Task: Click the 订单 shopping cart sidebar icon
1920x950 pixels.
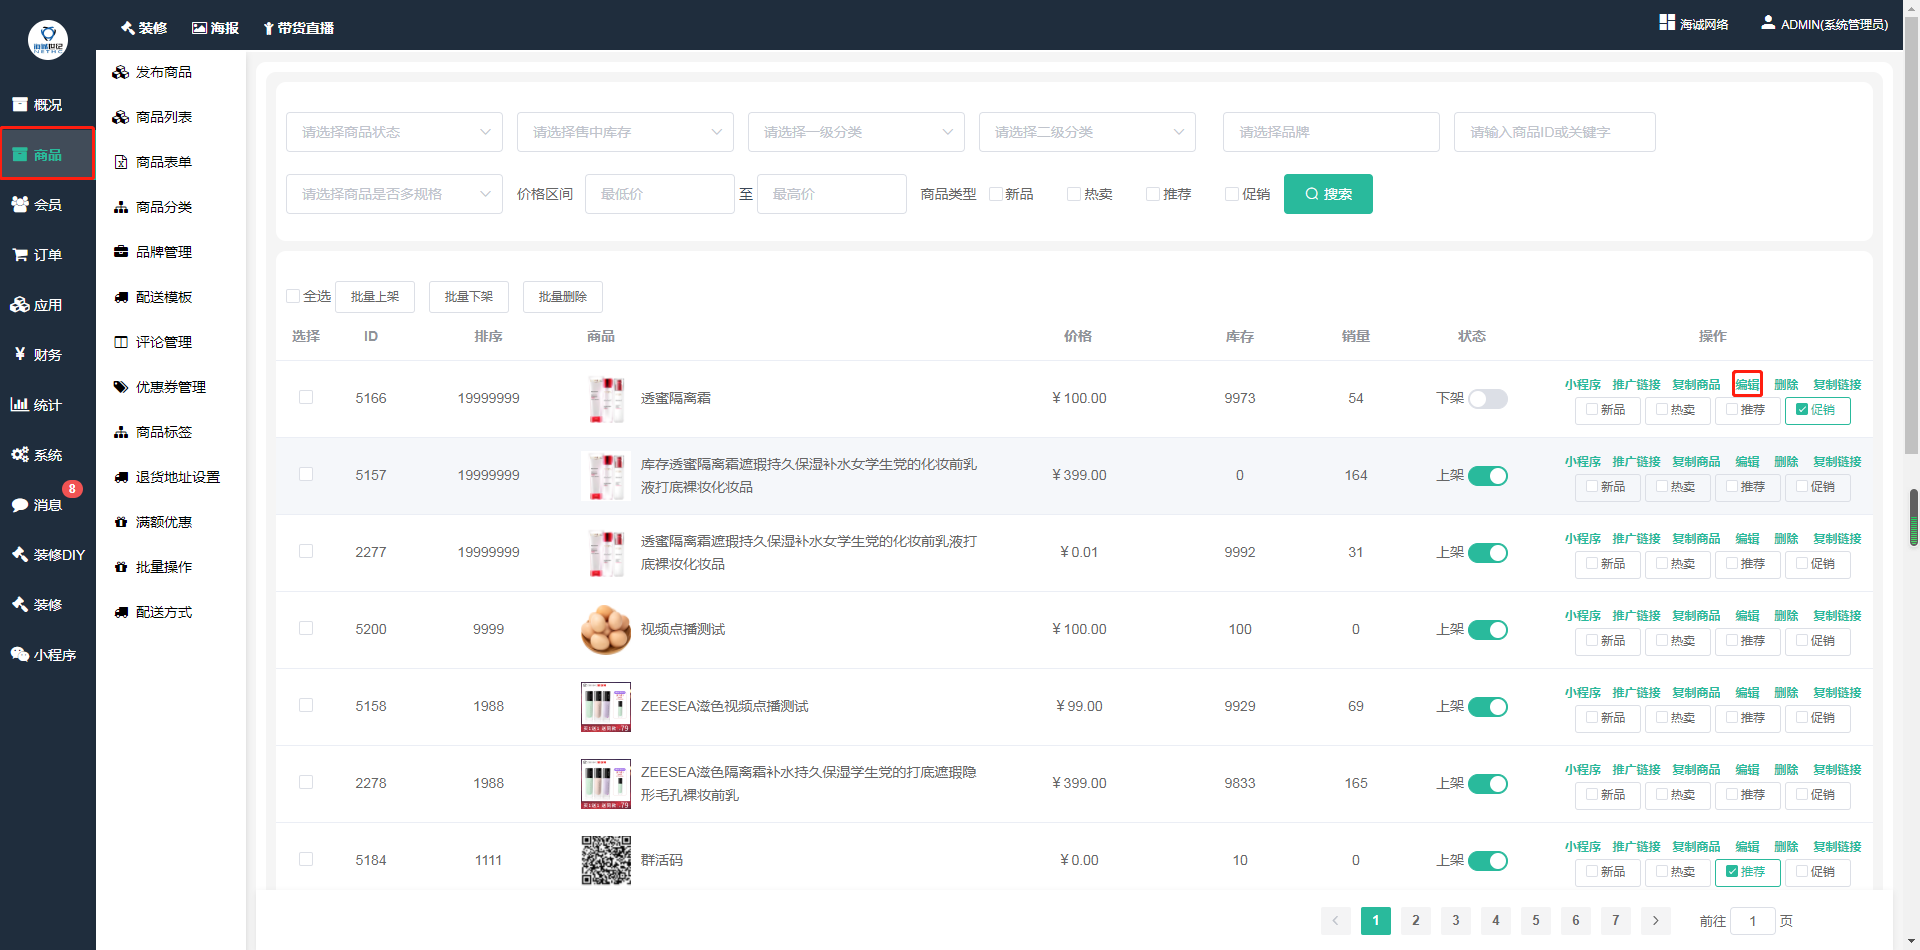Action: [20, 255]
